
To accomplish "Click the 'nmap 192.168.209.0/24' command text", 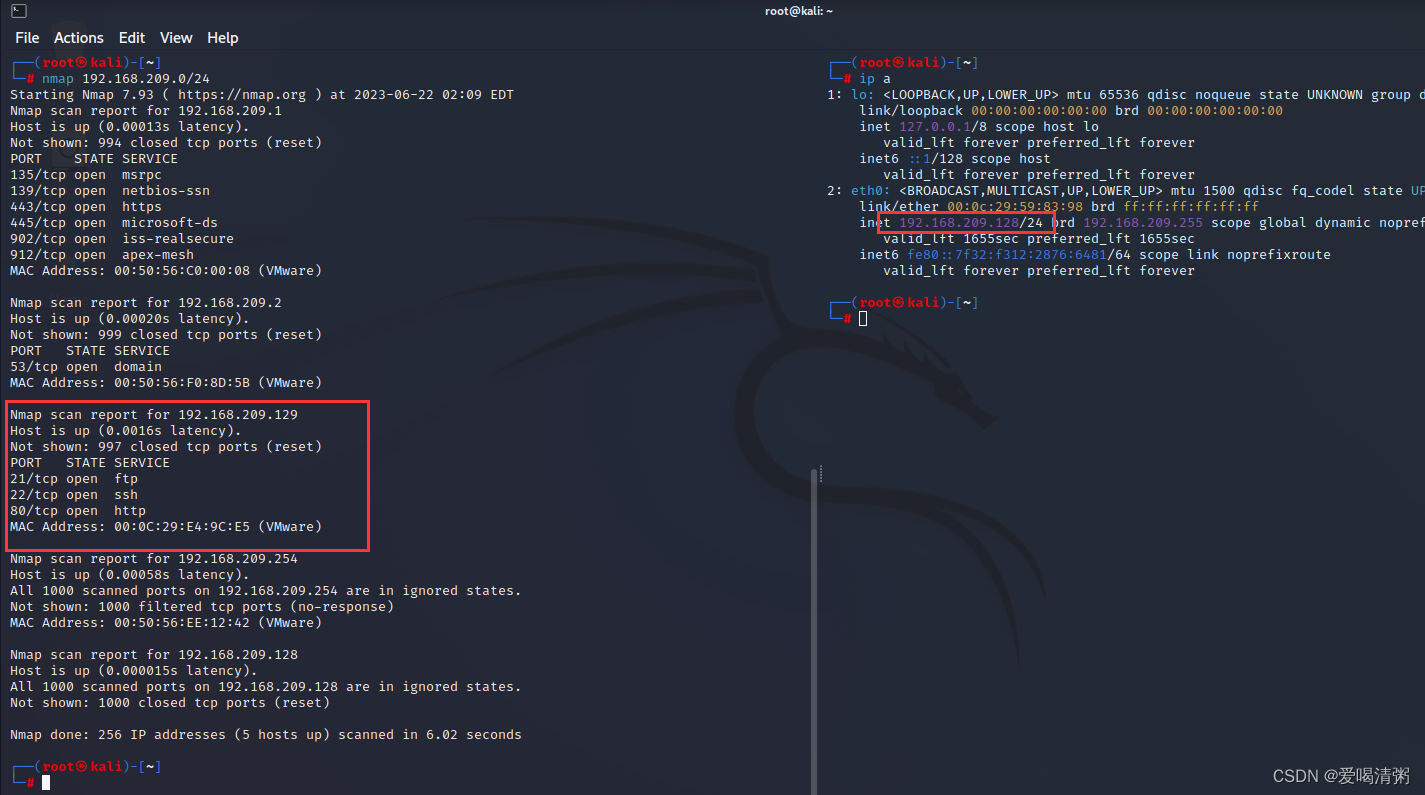I will pos(125,78).
